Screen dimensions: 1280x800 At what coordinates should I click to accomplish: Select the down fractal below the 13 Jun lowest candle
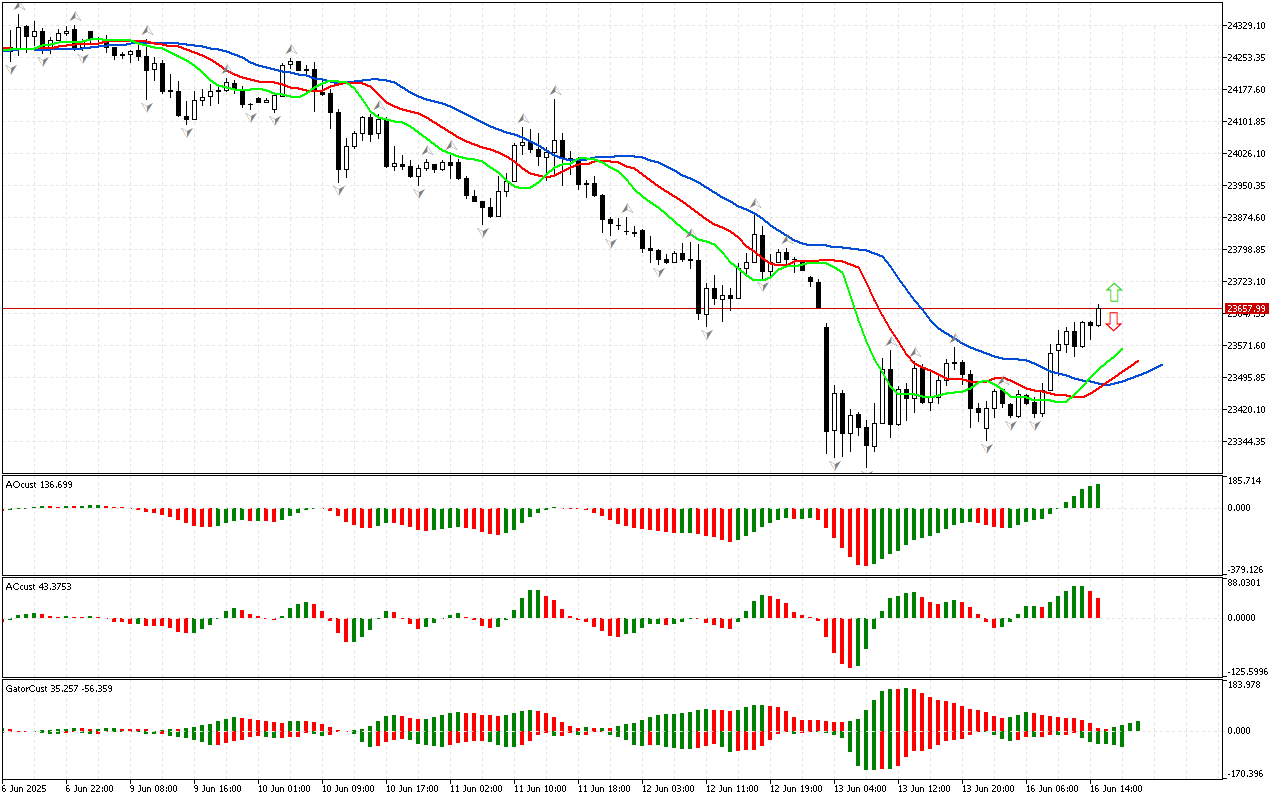click(x=867, y=472)
